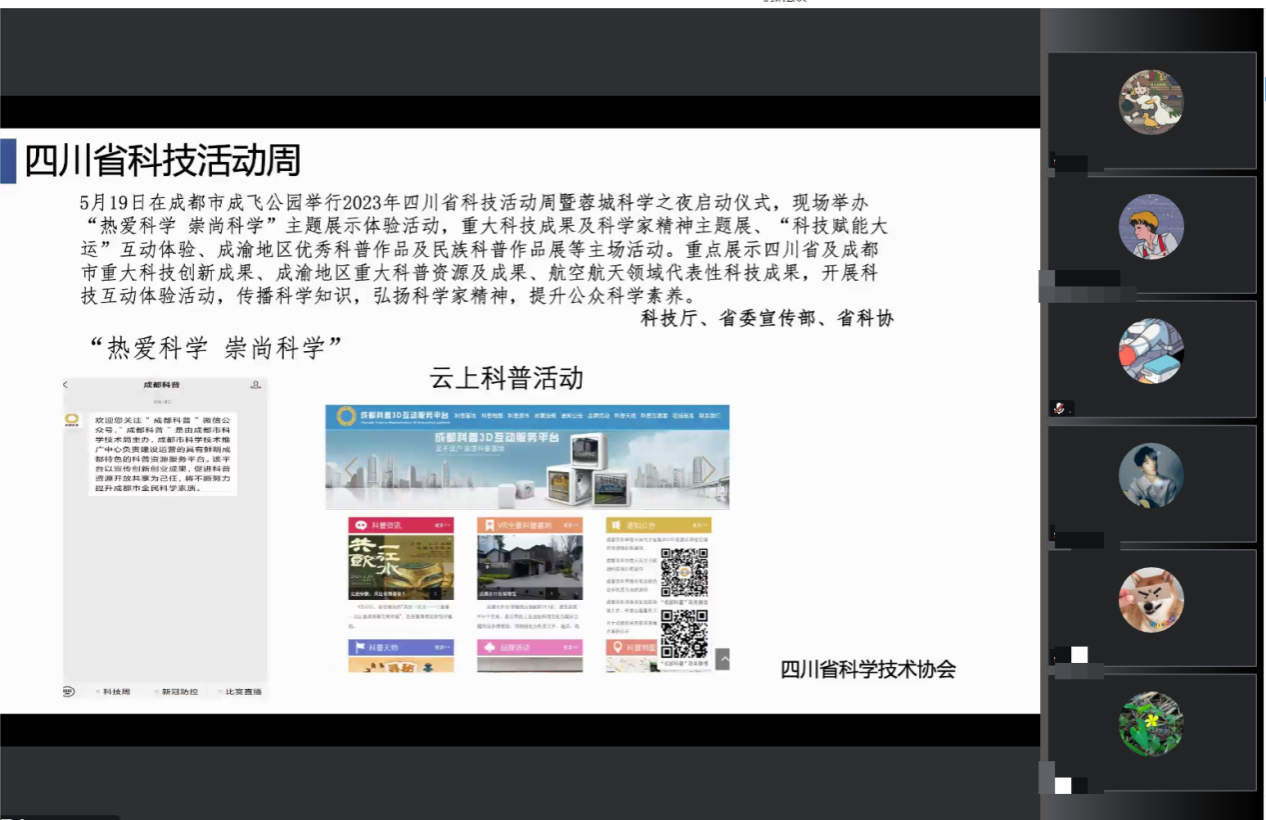Select the red 科普资讯 section header
The width and height of the screenshot is (1266, 820).
tap(400, 525)
